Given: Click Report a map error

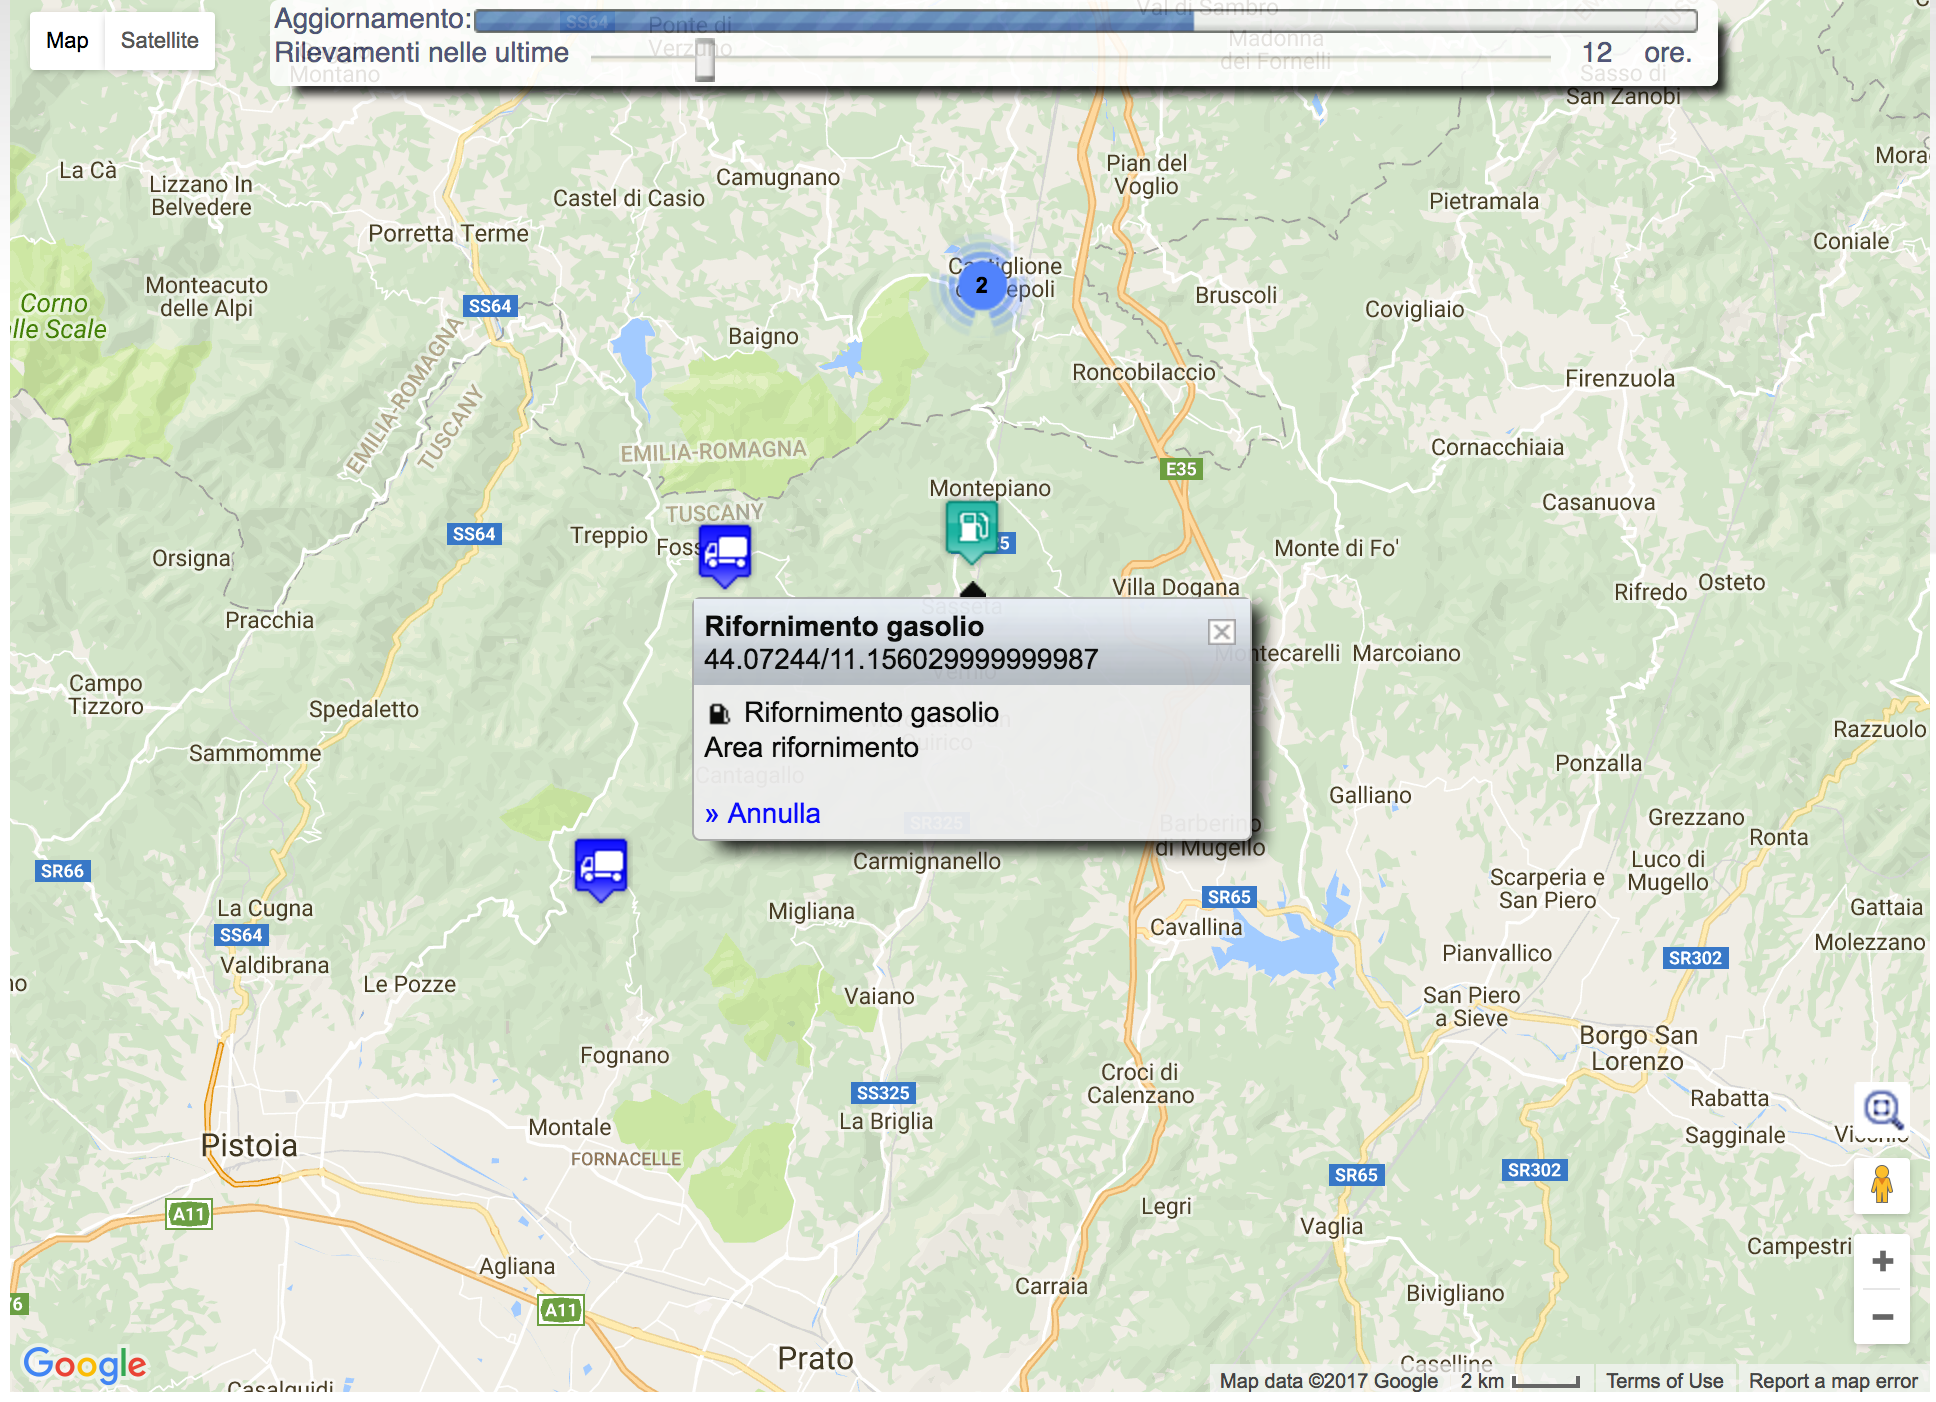Looking at the screenshot, I should point(1833,1381).
